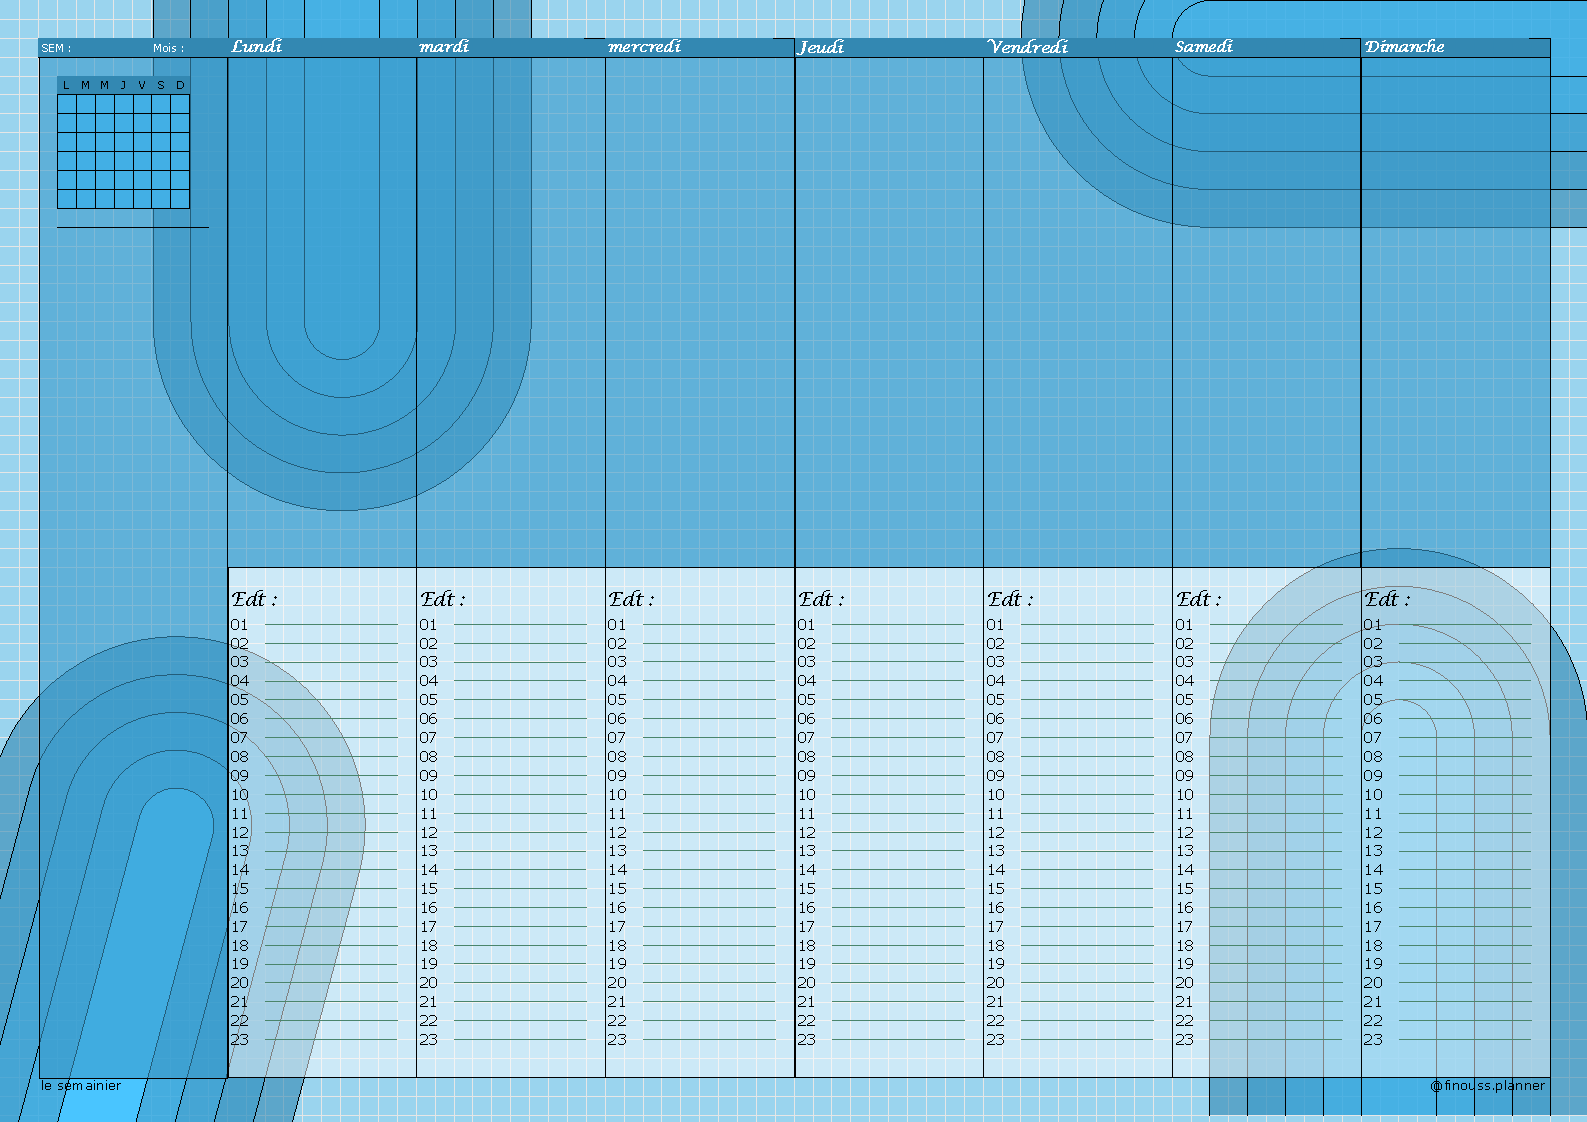The height and width of the screenshot is (1122, 1587).
Task: Click the Vendredi column header
Action: (x=1028, y=47)
